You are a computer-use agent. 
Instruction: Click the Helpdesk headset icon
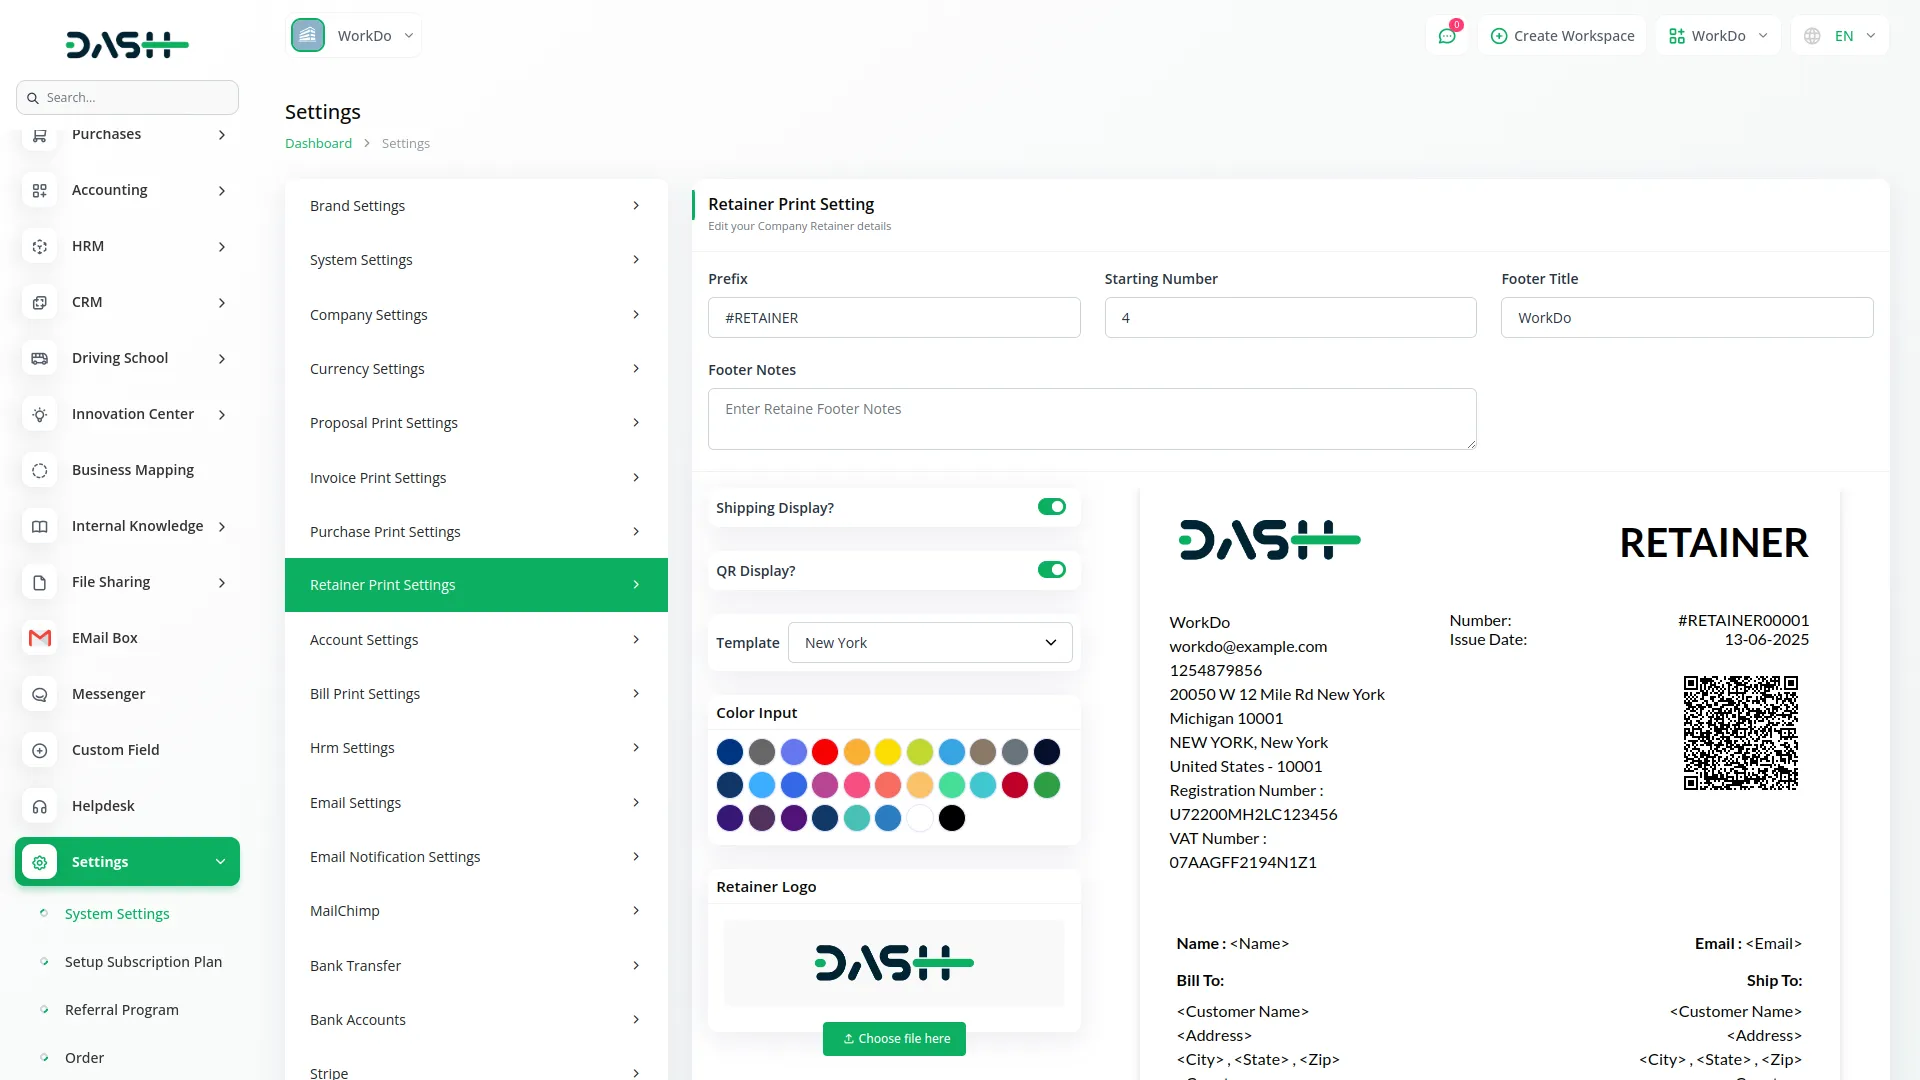tap(40, 806)
